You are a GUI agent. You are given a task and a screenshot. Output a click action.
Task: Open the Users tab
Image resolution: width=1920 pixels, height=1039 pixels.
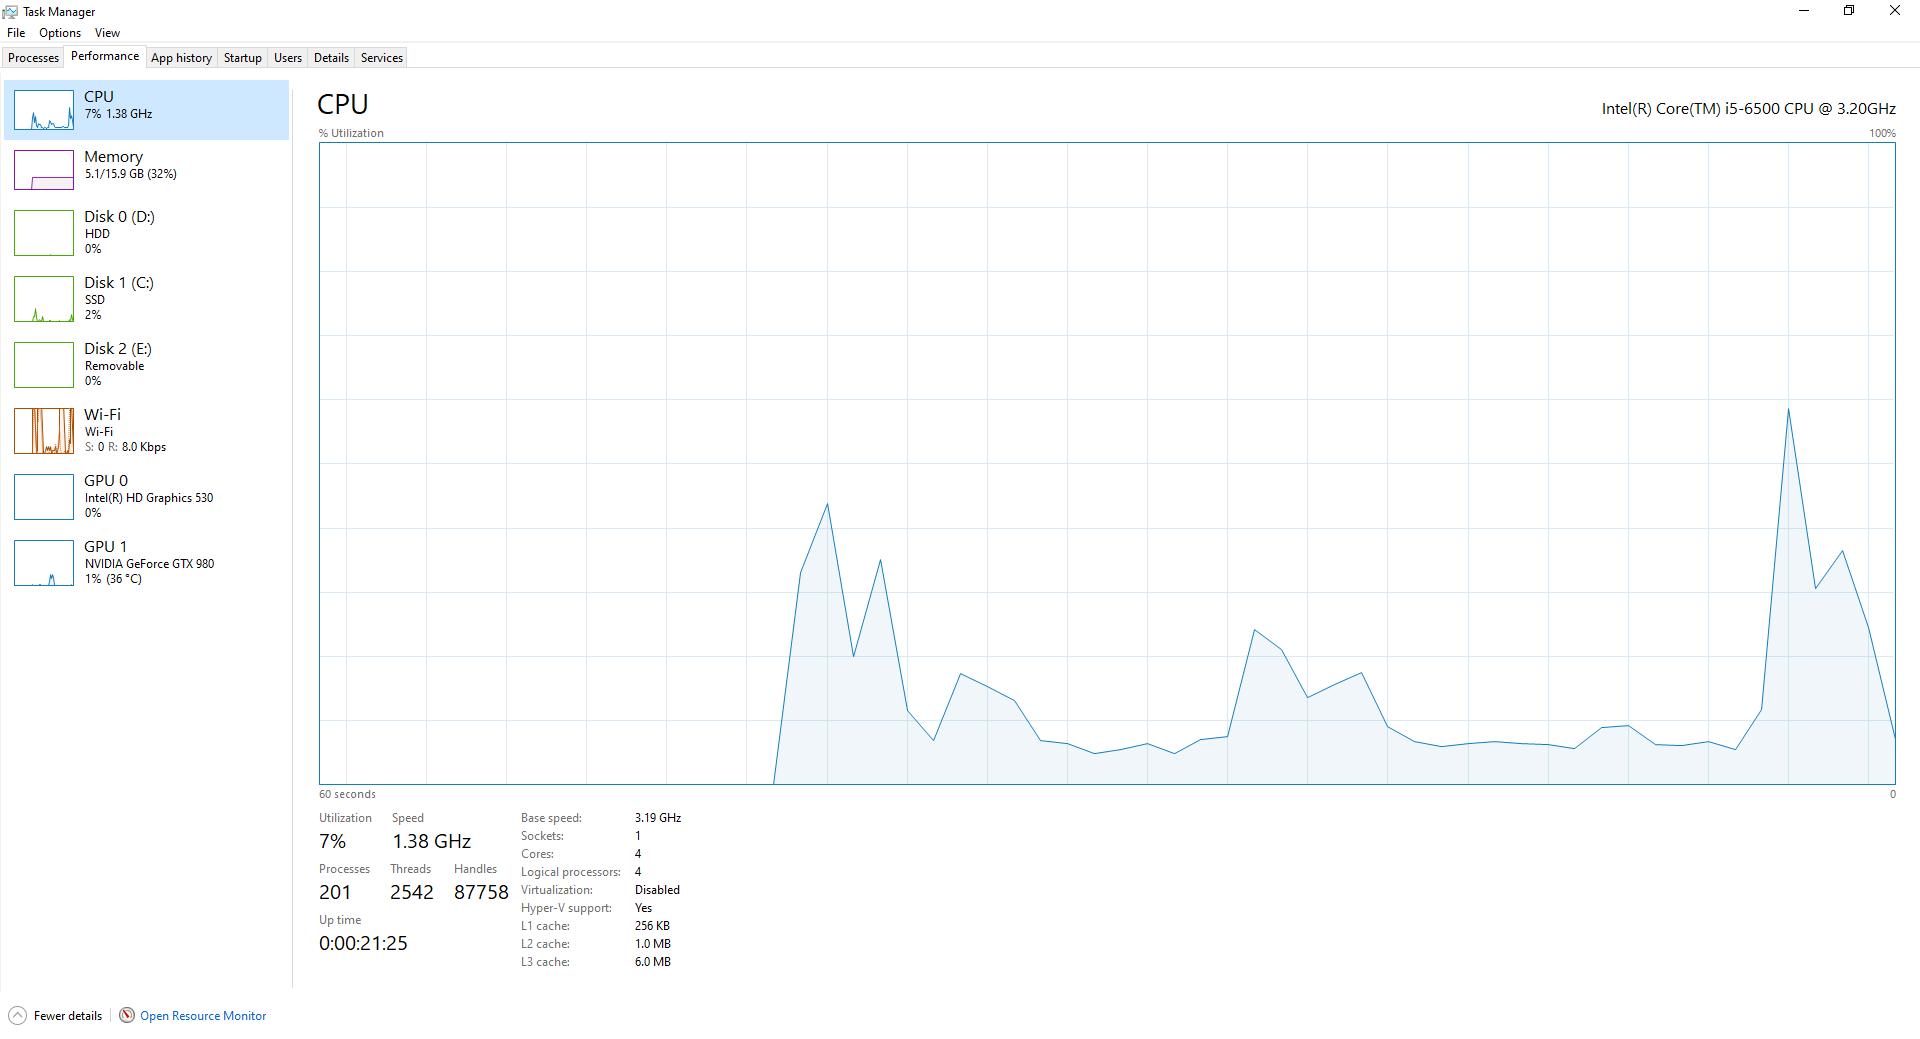pyautogui.click(x=288, y=58)
